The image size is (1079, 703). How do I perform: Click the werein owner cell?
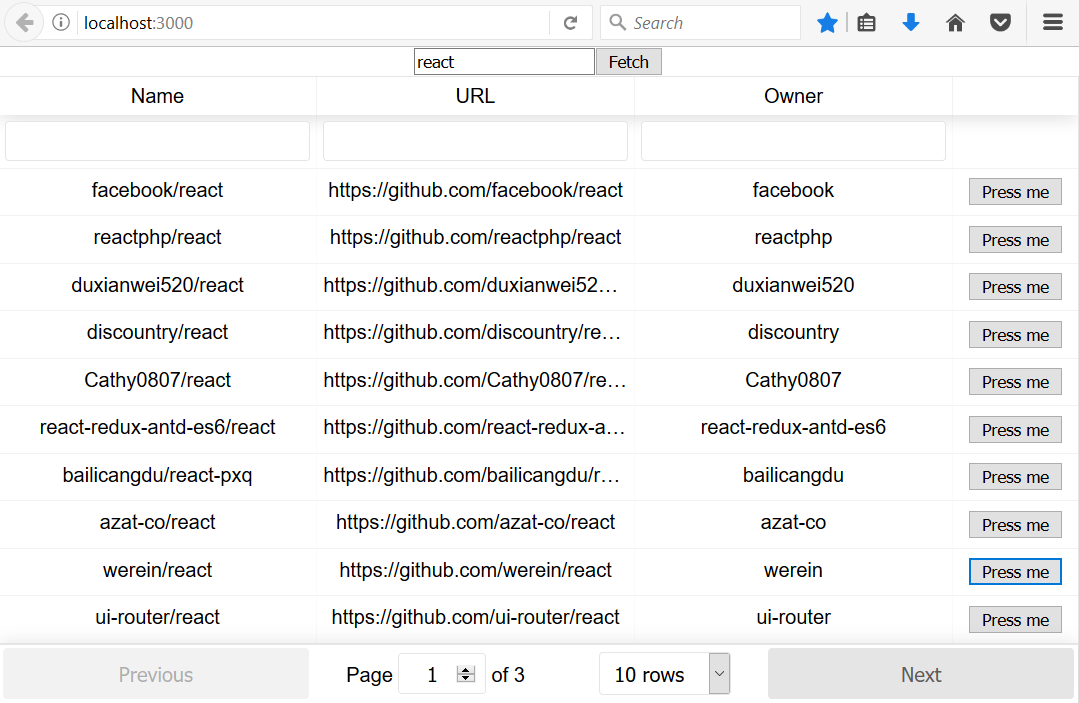click(x=793, y=570)
